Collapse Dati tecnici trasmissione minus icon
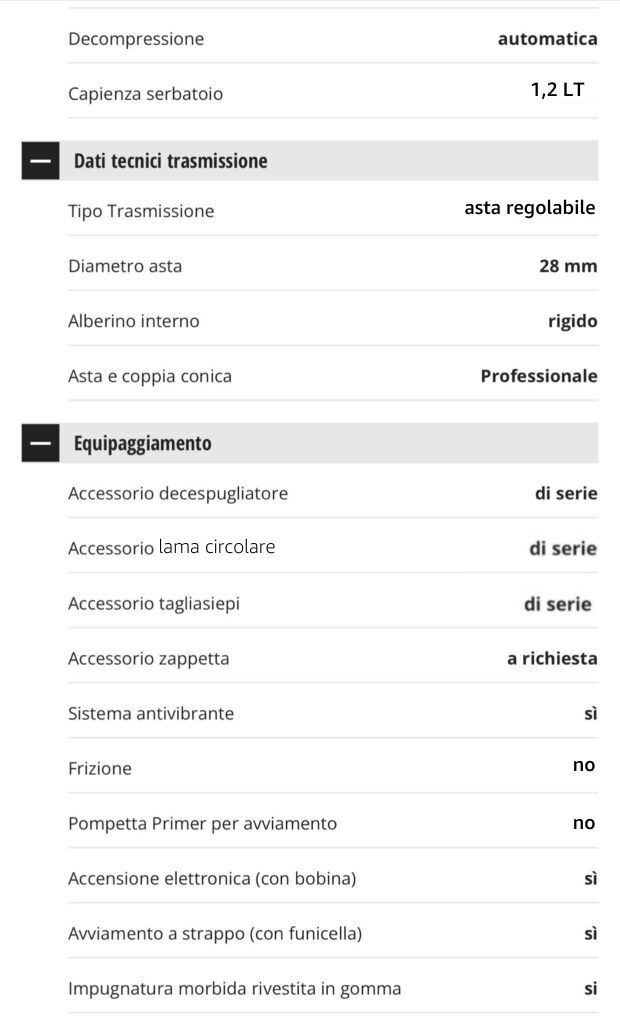620x1024 pixels. [41, 161]
